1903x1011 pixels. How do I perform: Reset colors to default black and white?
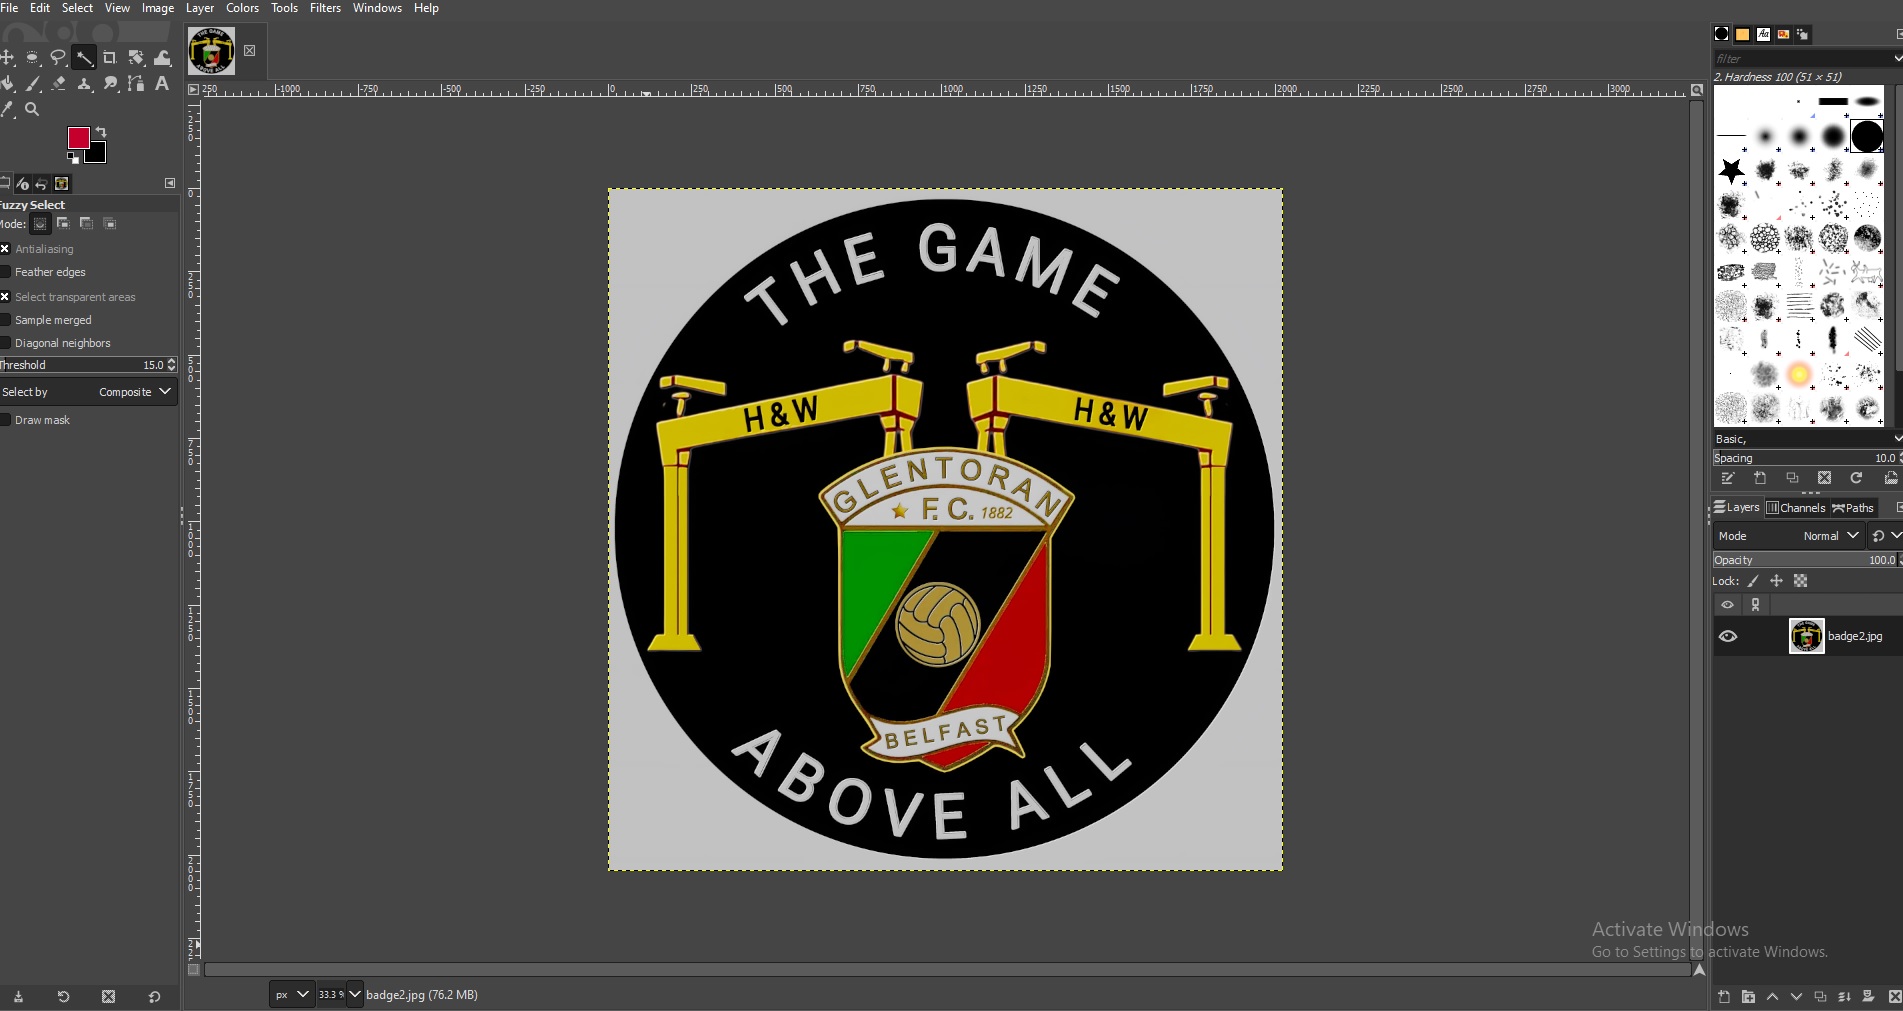73,157
